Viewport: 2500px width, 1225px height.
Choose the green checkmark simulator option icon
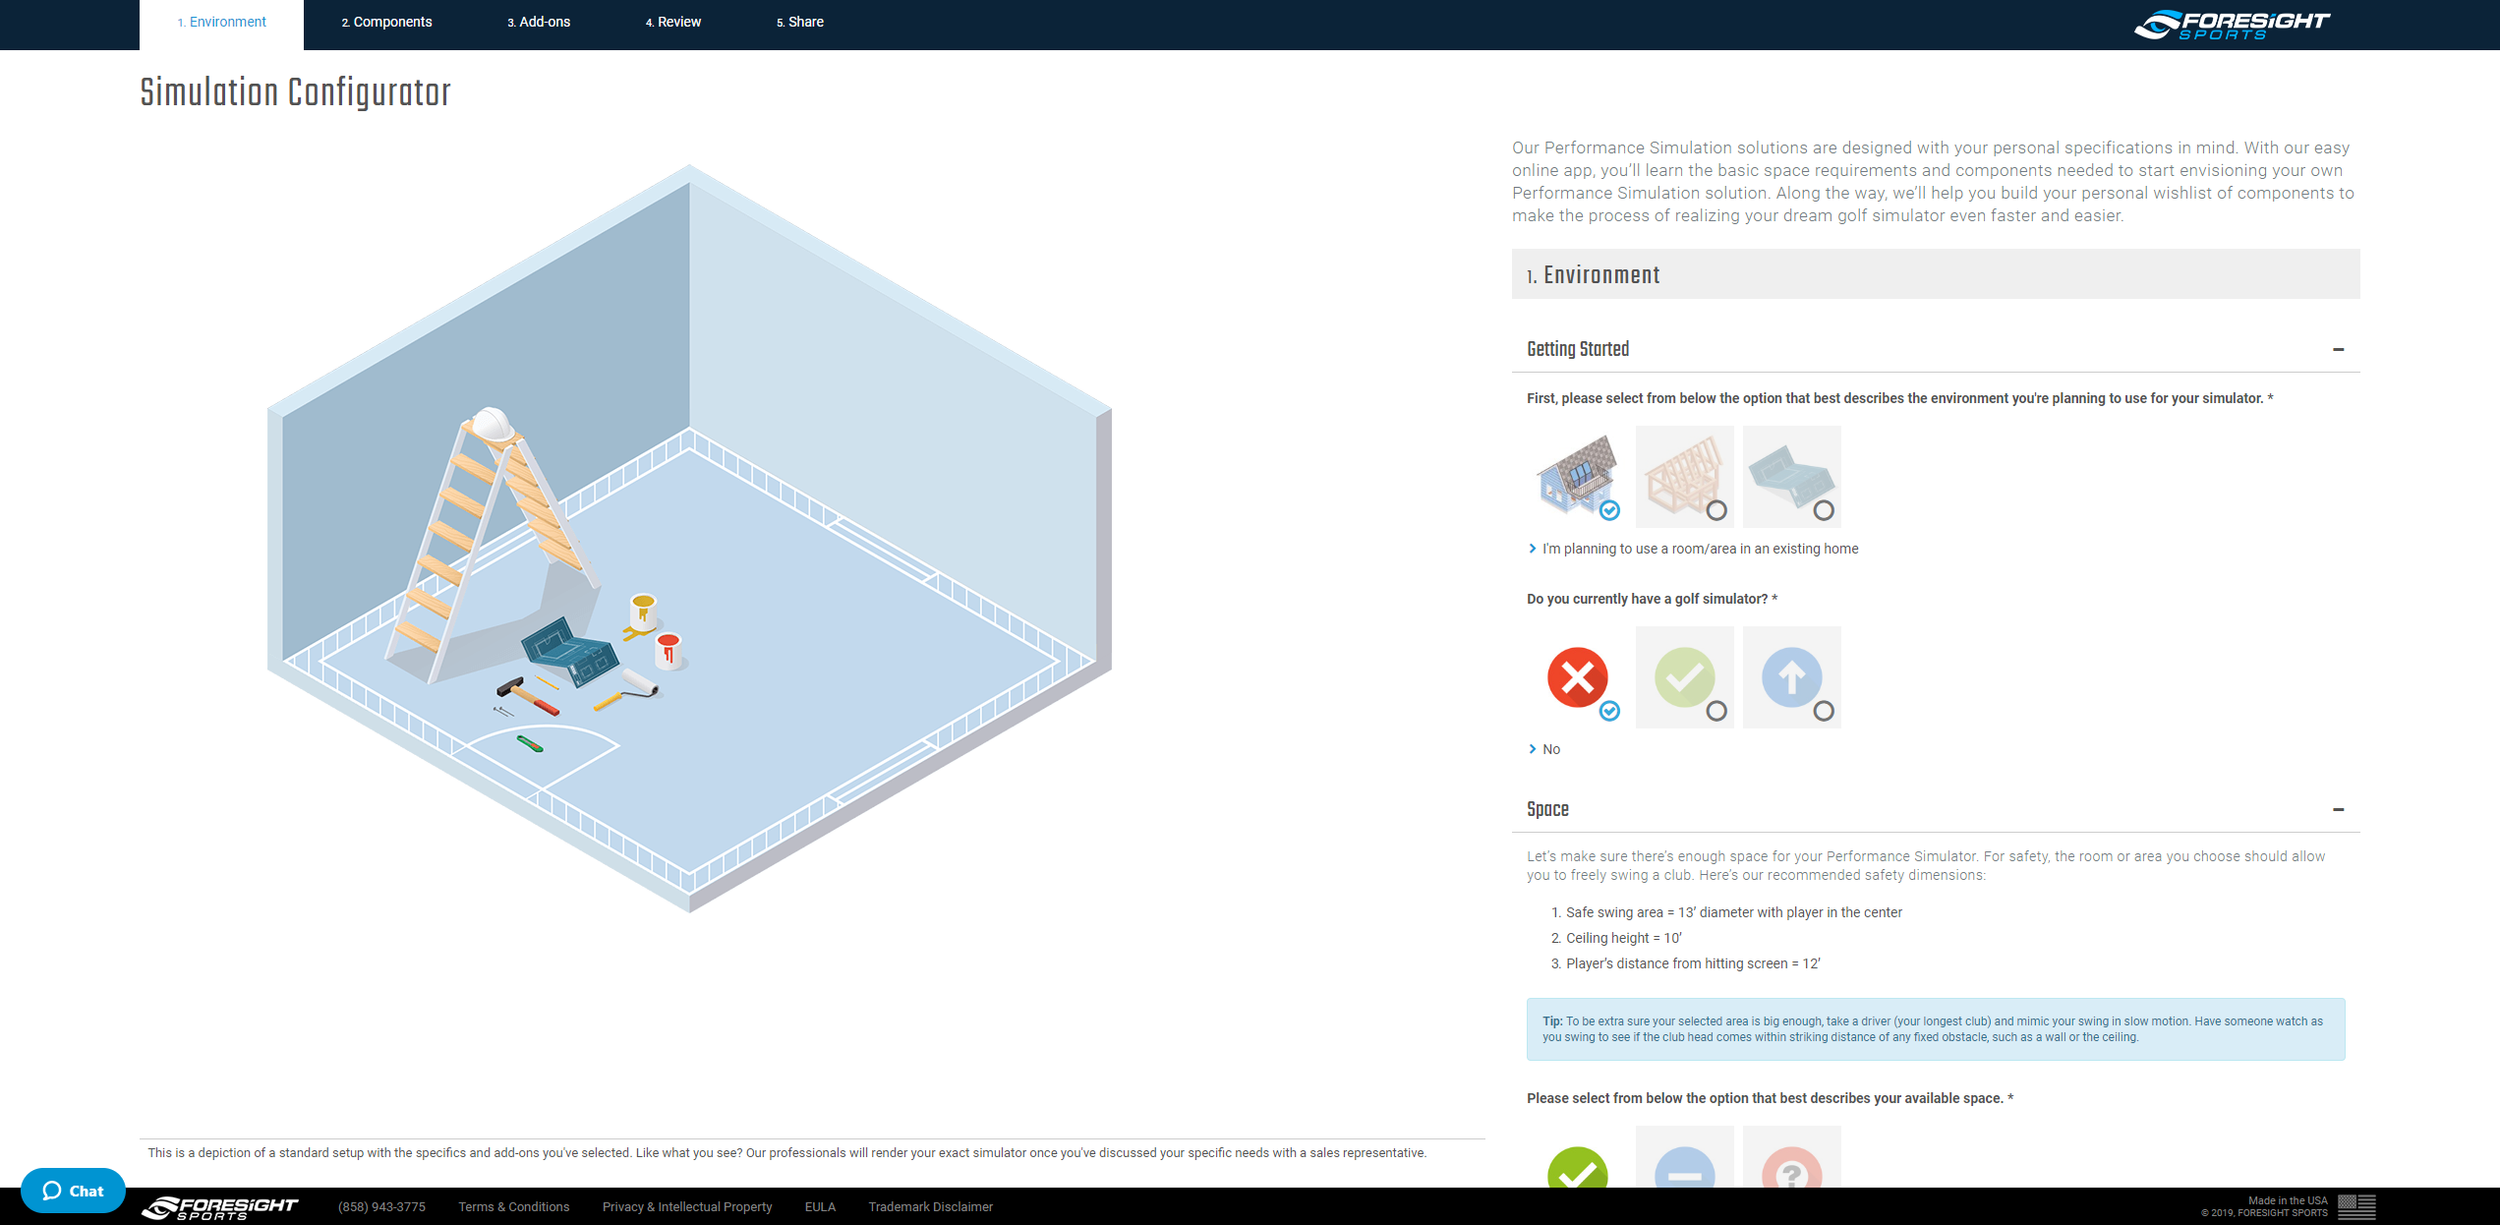tap(1683, 677)
